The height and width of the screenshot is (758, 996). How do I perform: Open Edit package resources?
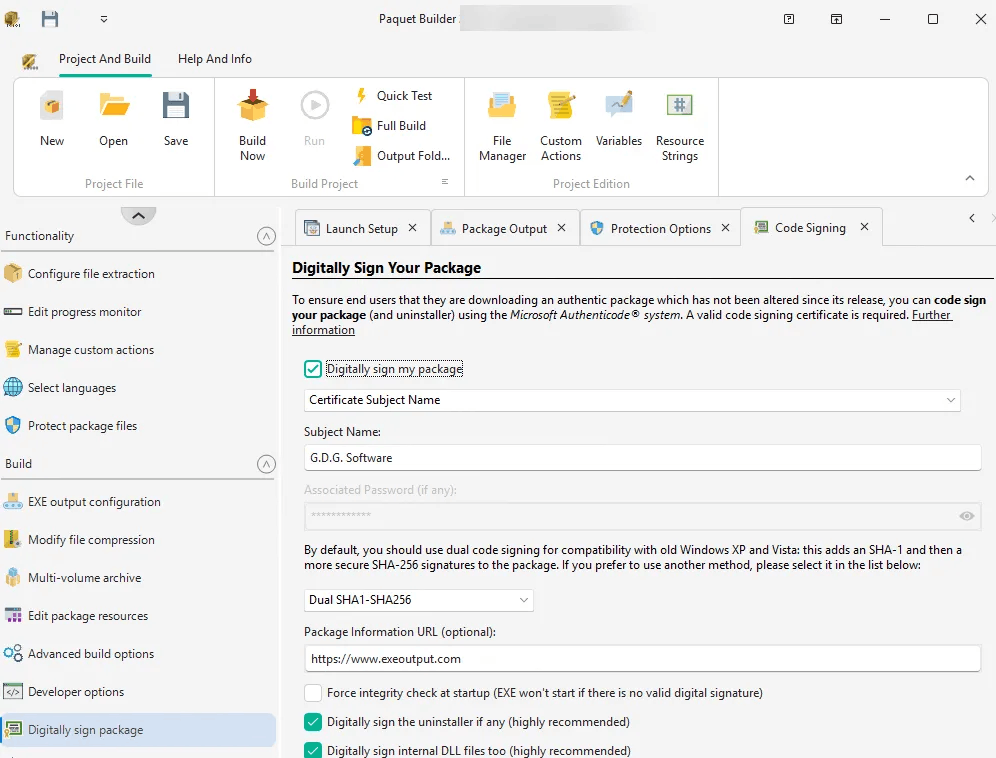click(x=138, y=616)
